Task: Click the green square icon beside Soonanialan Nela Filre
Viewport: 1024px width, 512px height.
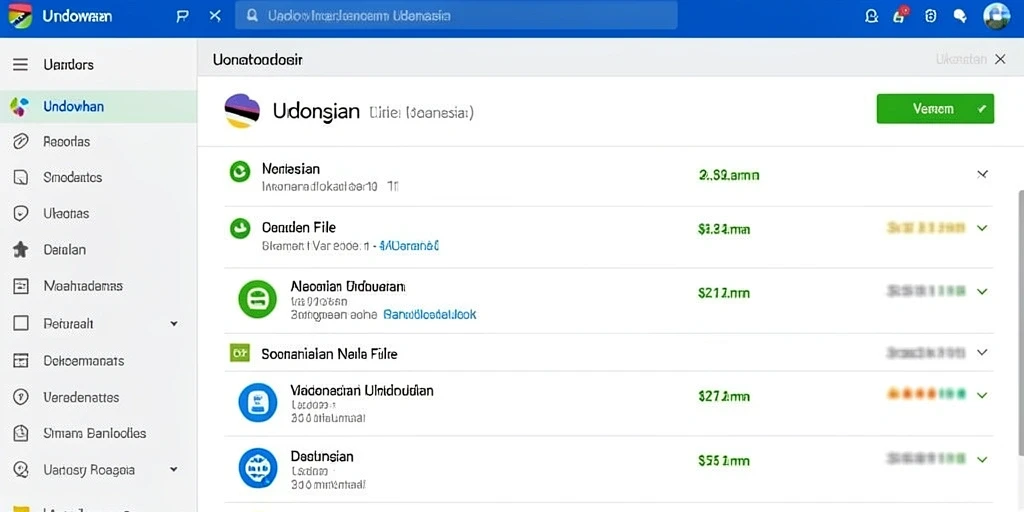Action: click(x=240, y=353)
